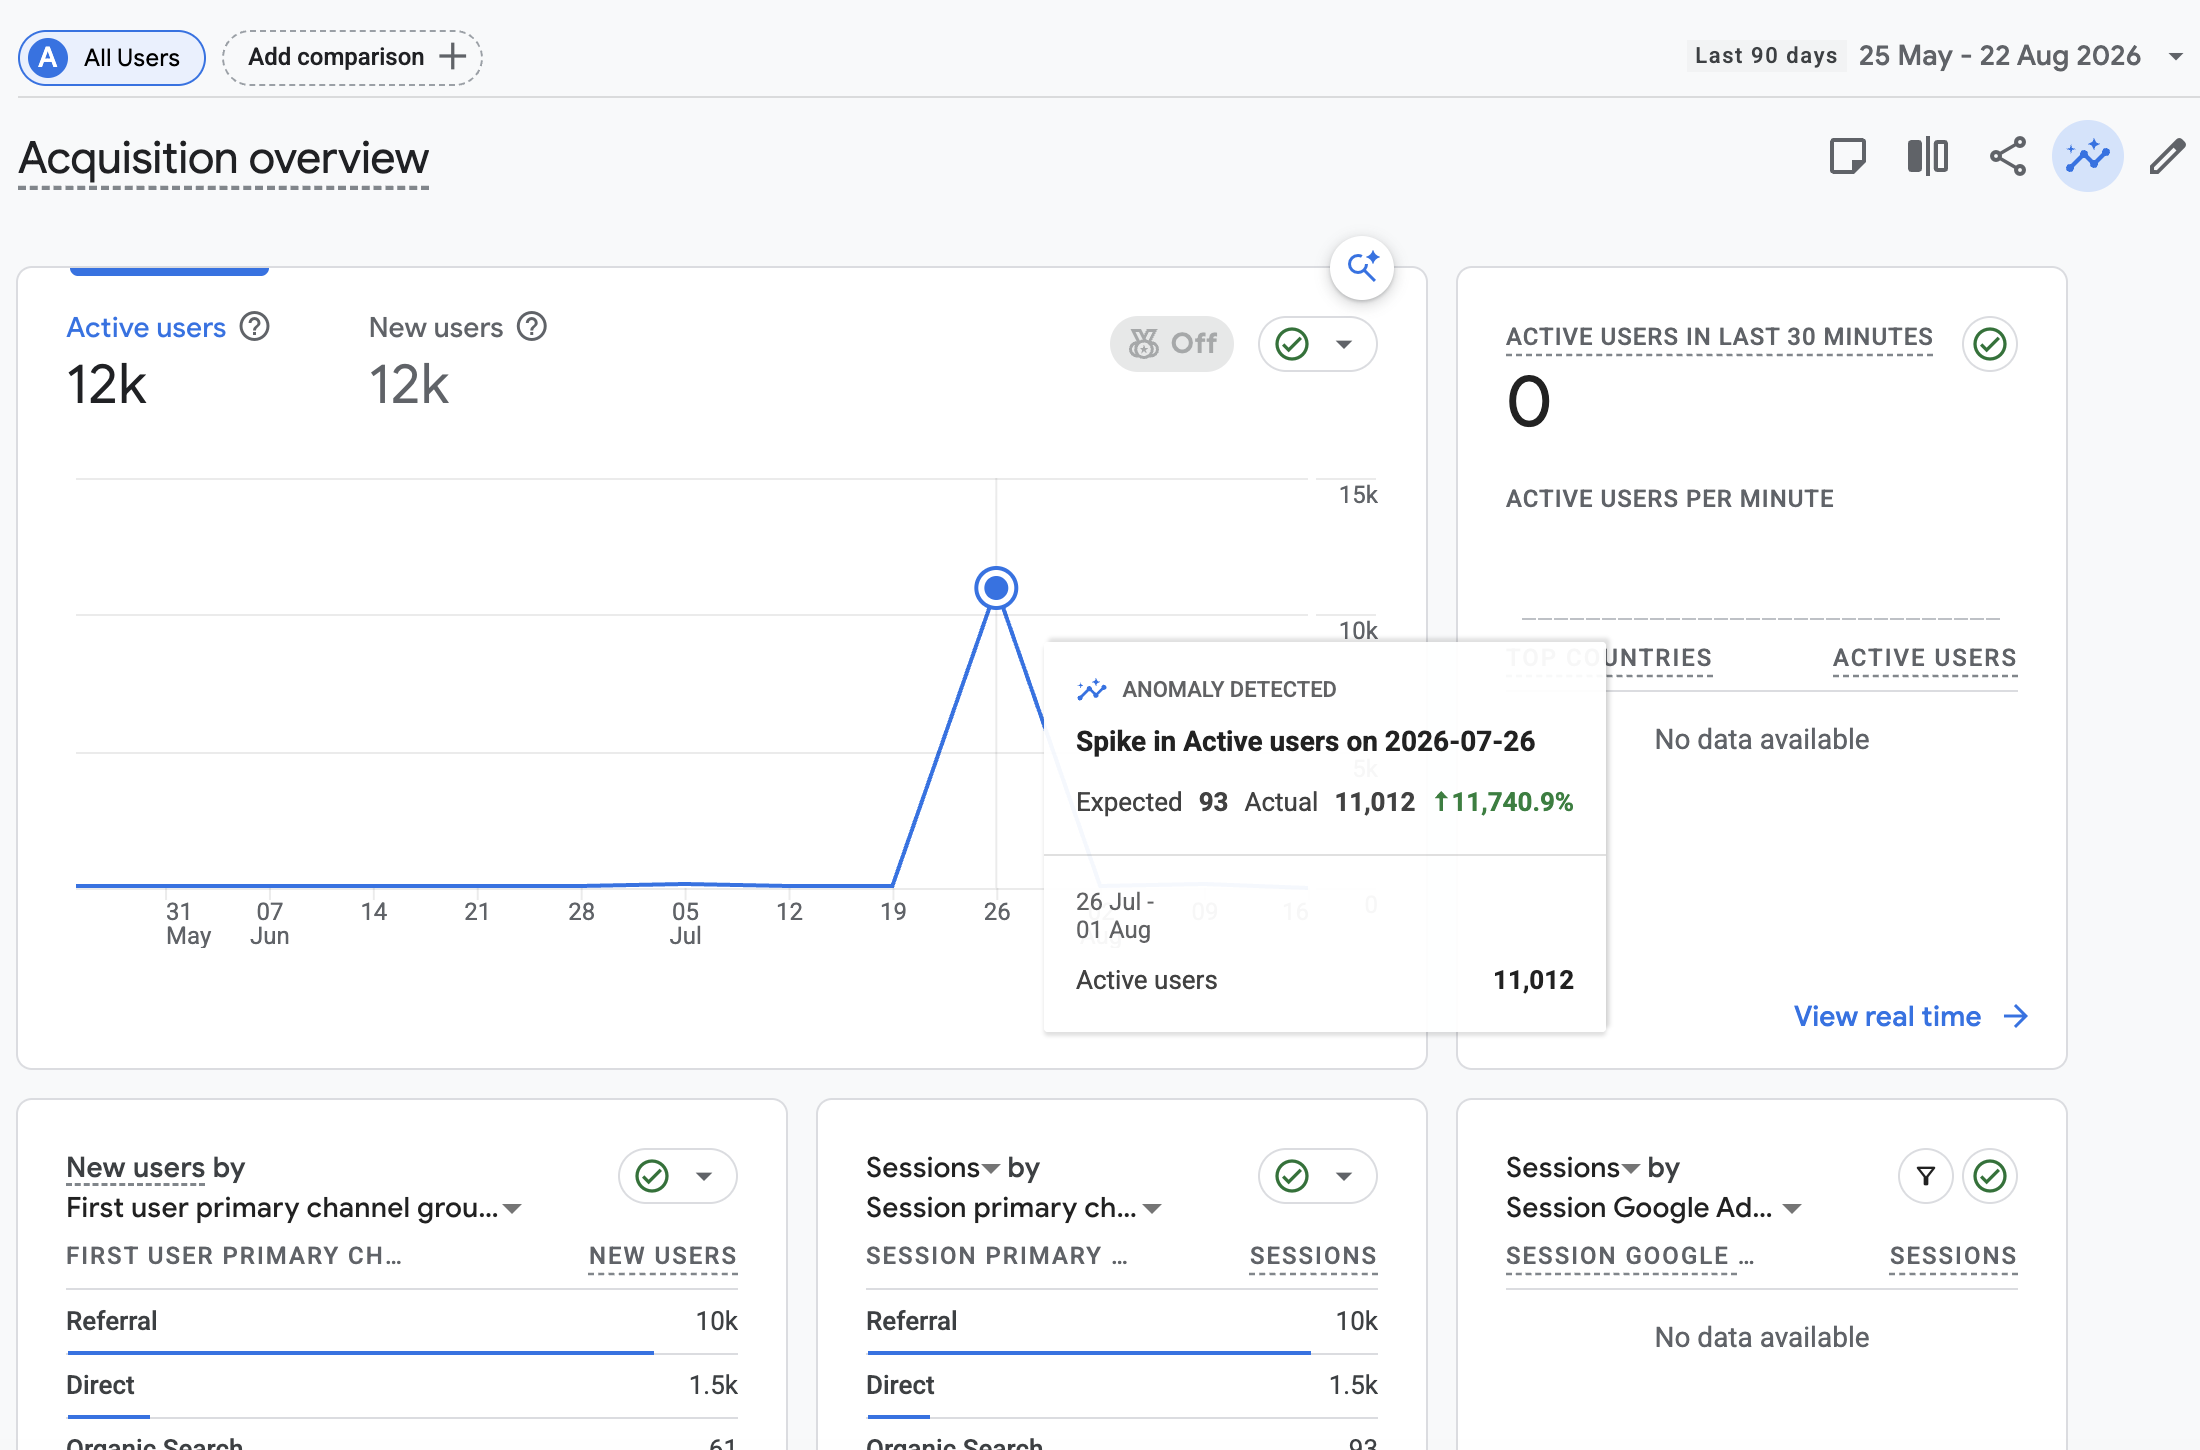Click the pencil customize report icon
The width and height of the screenshot is (2200, 1450).
2167,156
